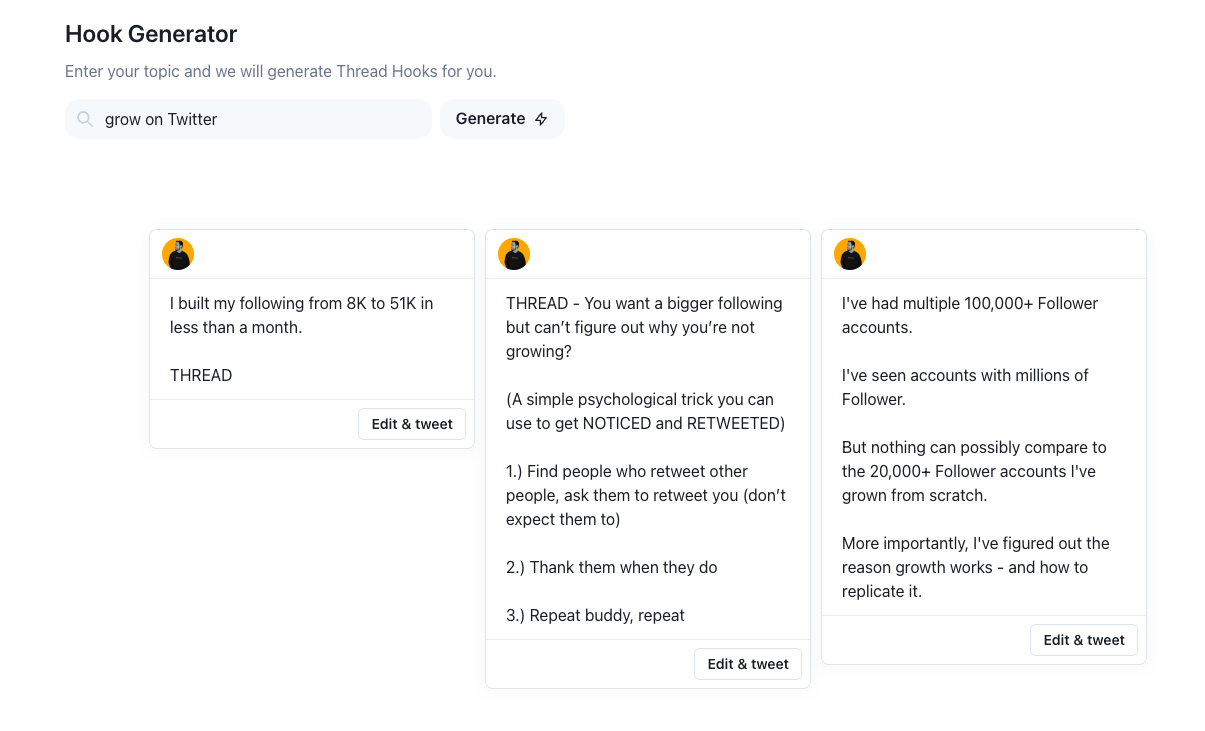Select the text "grow on Twitter" in the search box
1205x731 pixels.
(161, 119)
